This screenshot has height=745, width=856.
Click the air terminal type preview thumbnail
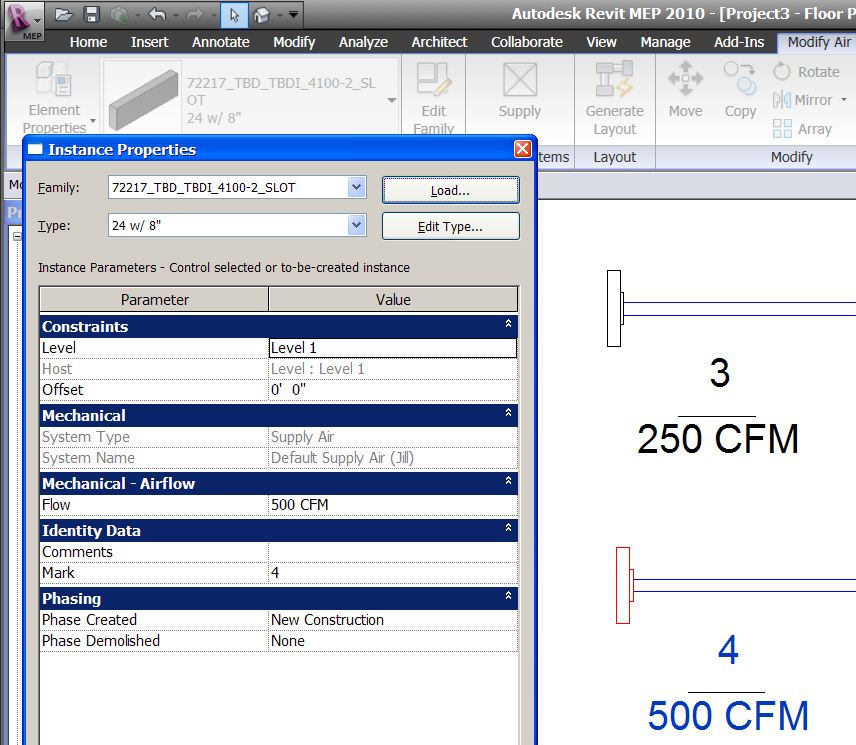[143, 98]
